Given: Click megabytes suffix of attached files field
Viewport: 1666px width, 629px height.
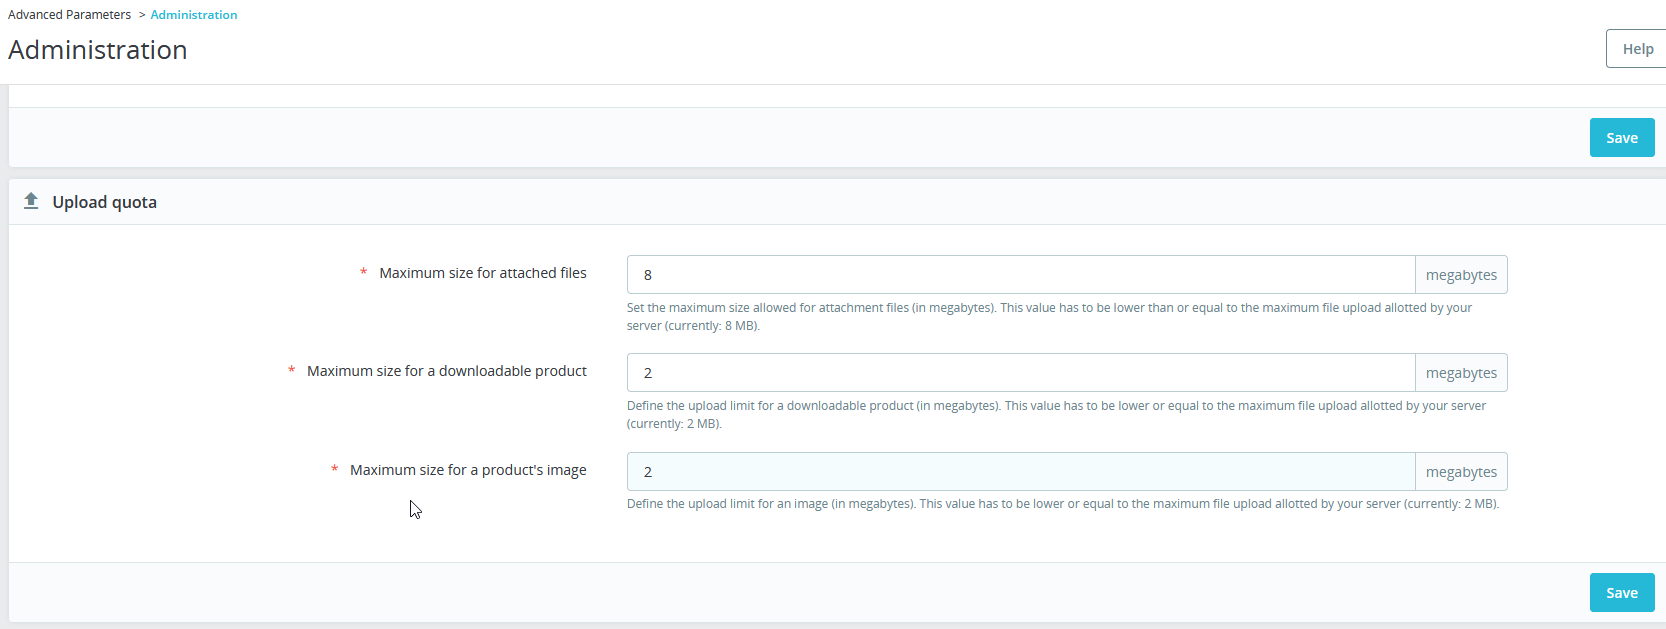Looking at the screenshot, I should tap(1461, 275).
